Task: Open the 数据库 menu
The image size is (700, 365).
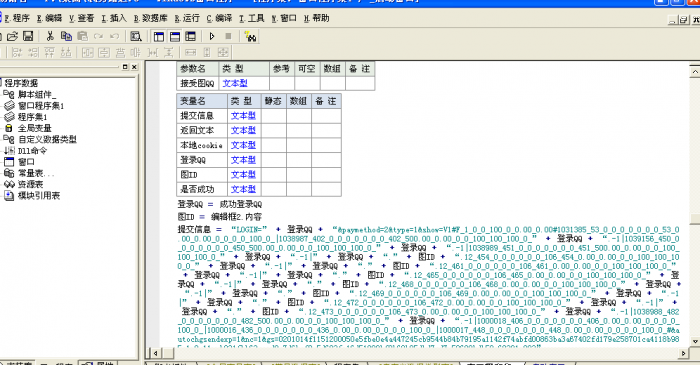Action: [x=150, y=18]
